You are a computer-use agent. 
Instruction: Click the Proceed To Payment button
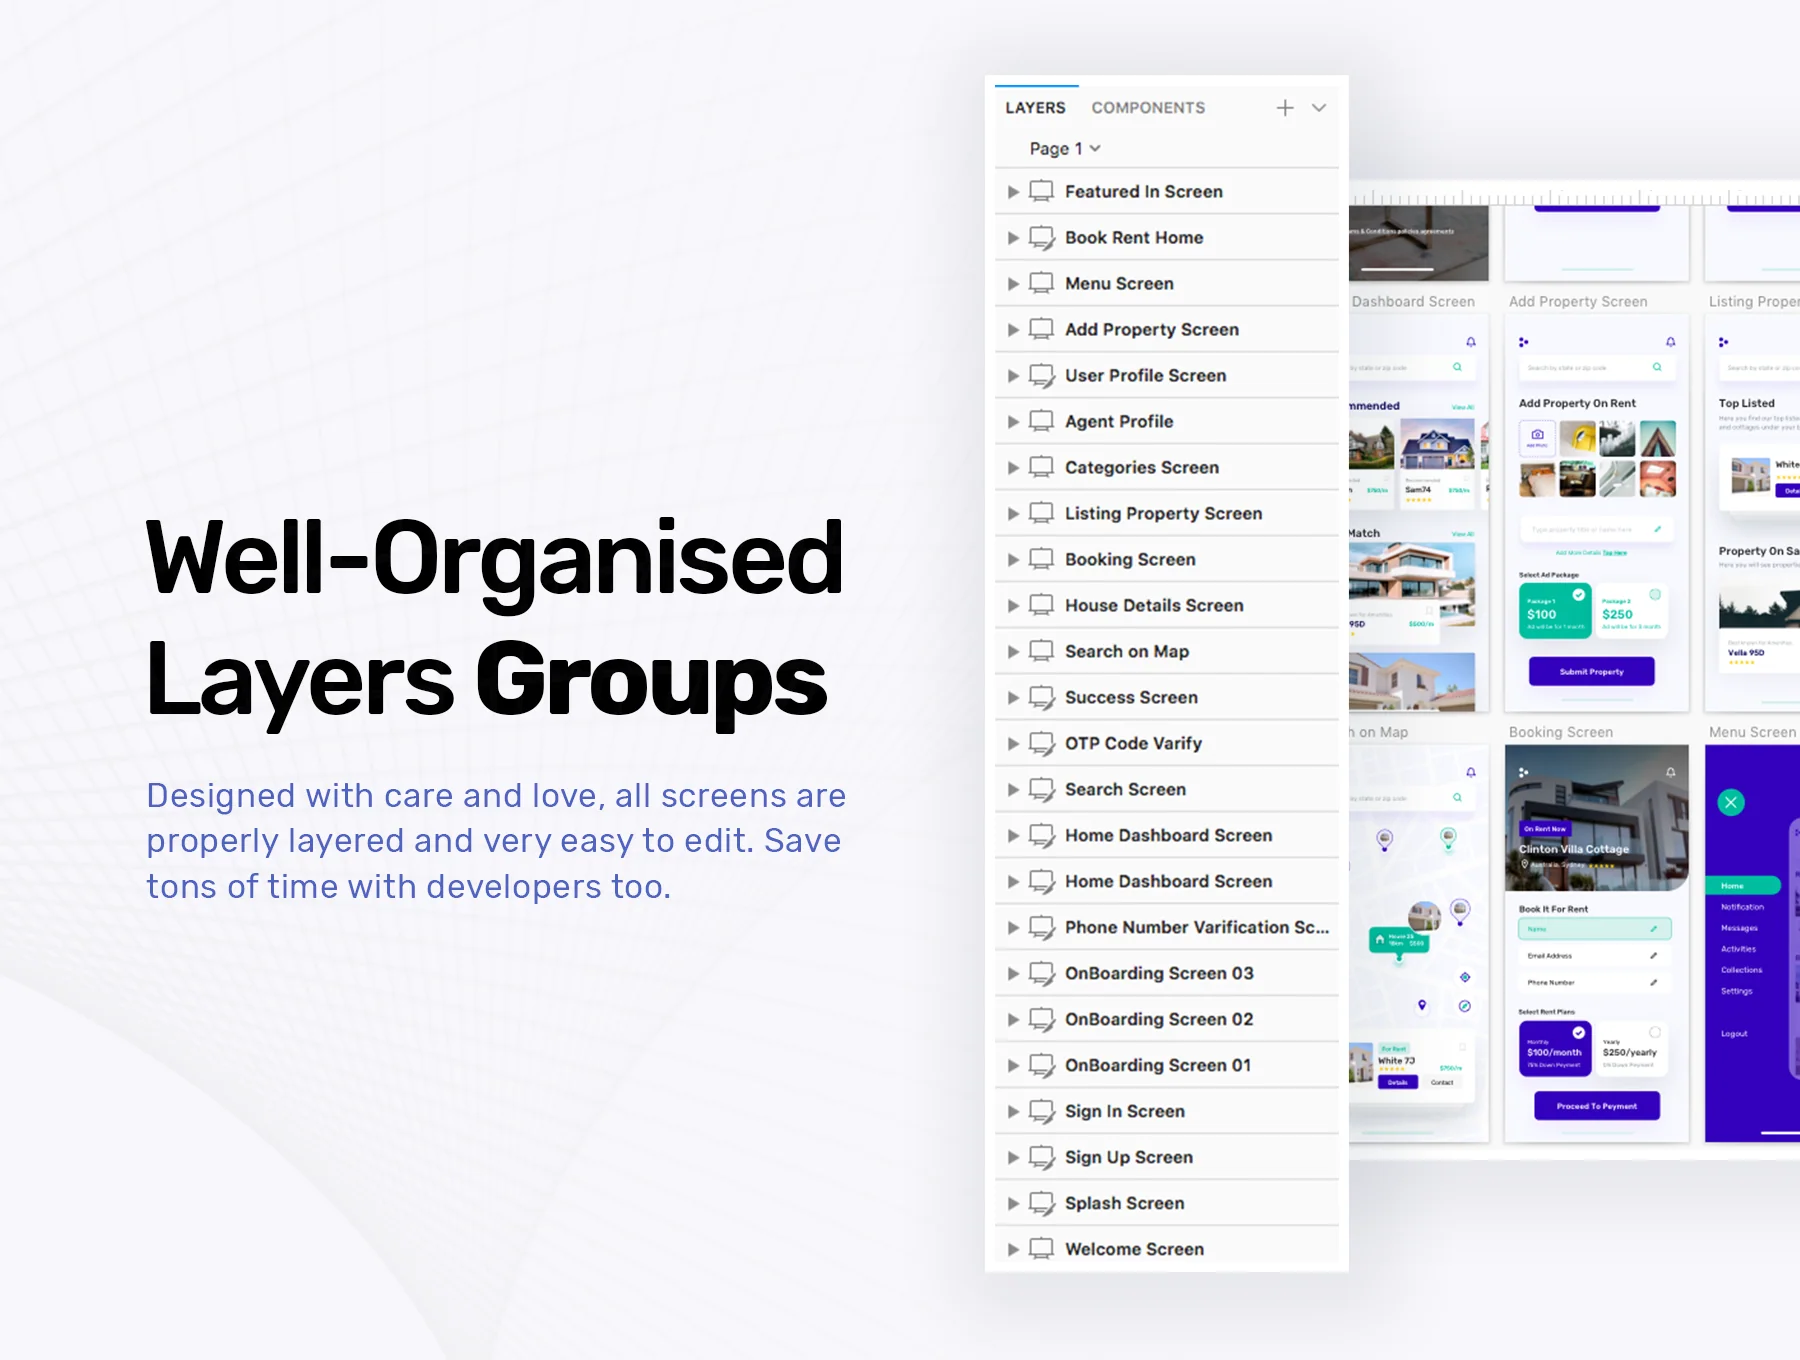[1597, 1105]
